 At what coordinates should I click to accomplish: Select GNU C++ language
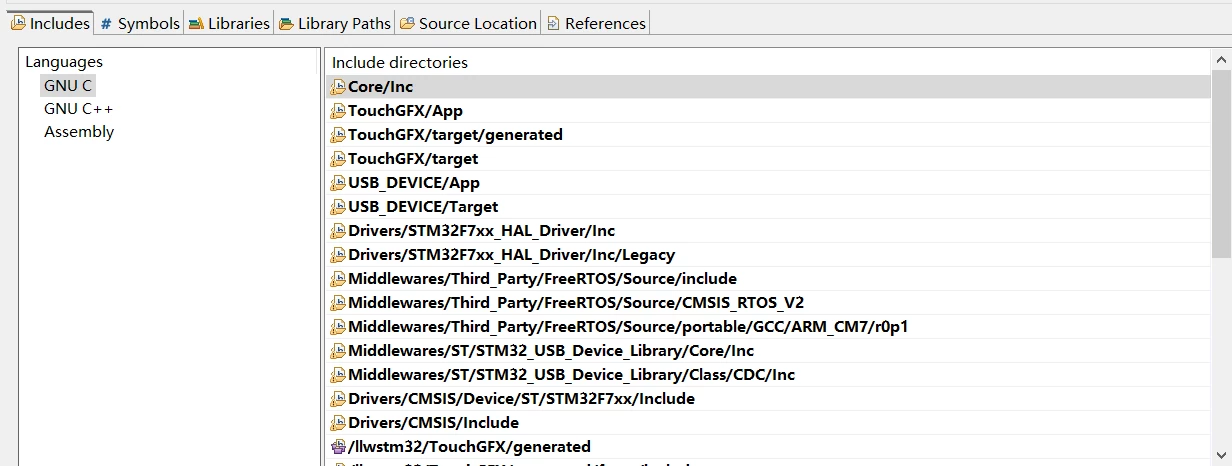[79, 109]
